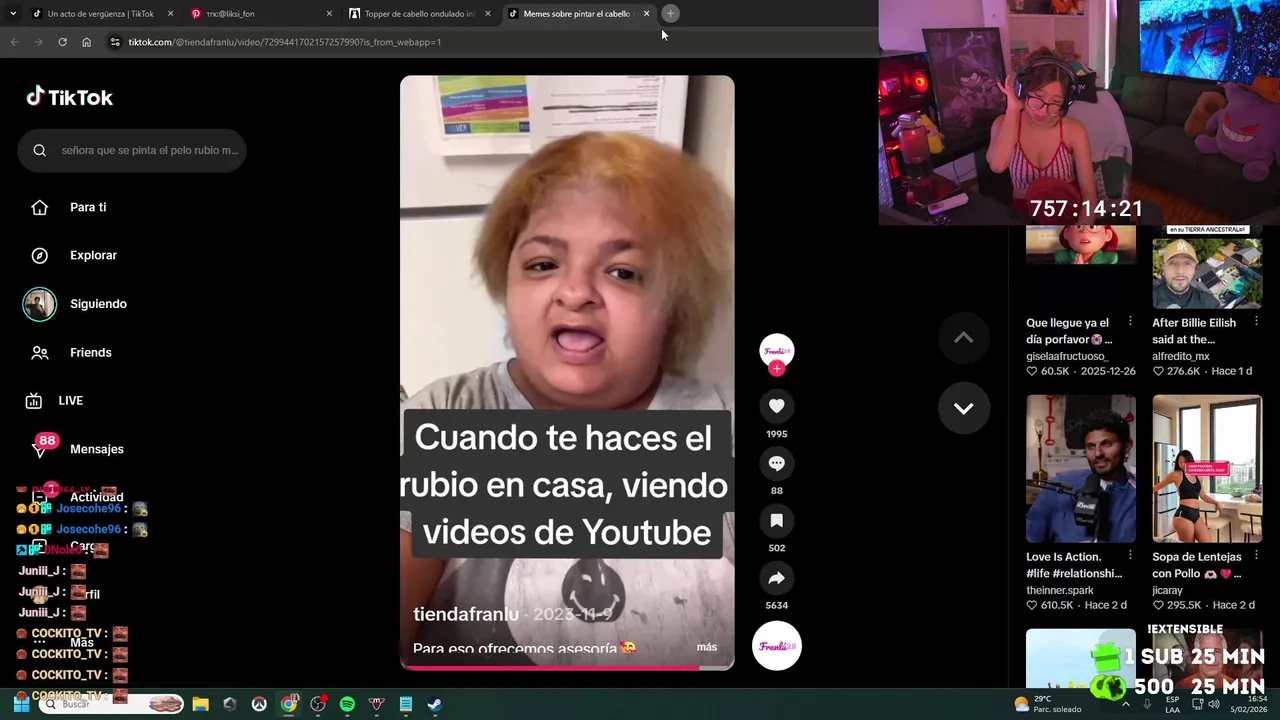Open tiendafranlu profile avatar above like
Viewport: 1280px width, 720px height.
point(777,350)
